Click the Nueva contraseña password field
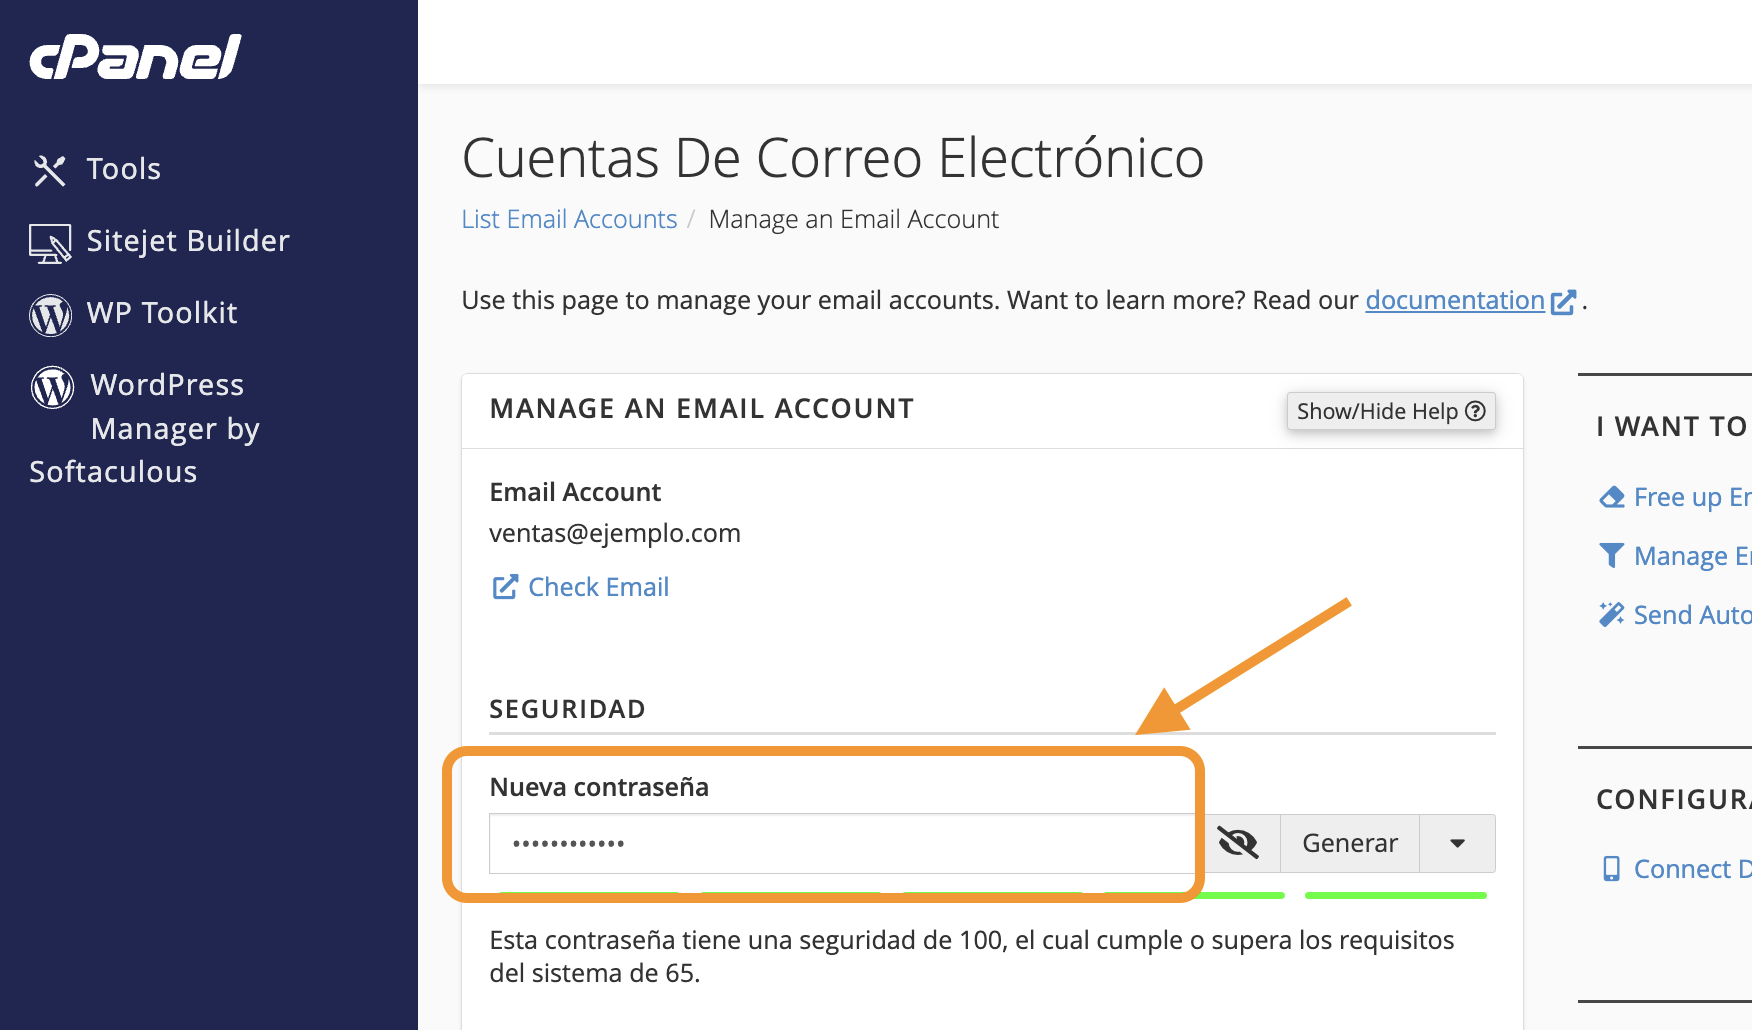The width and height of the screenshot is (1752, 1030). pos(840,843)
